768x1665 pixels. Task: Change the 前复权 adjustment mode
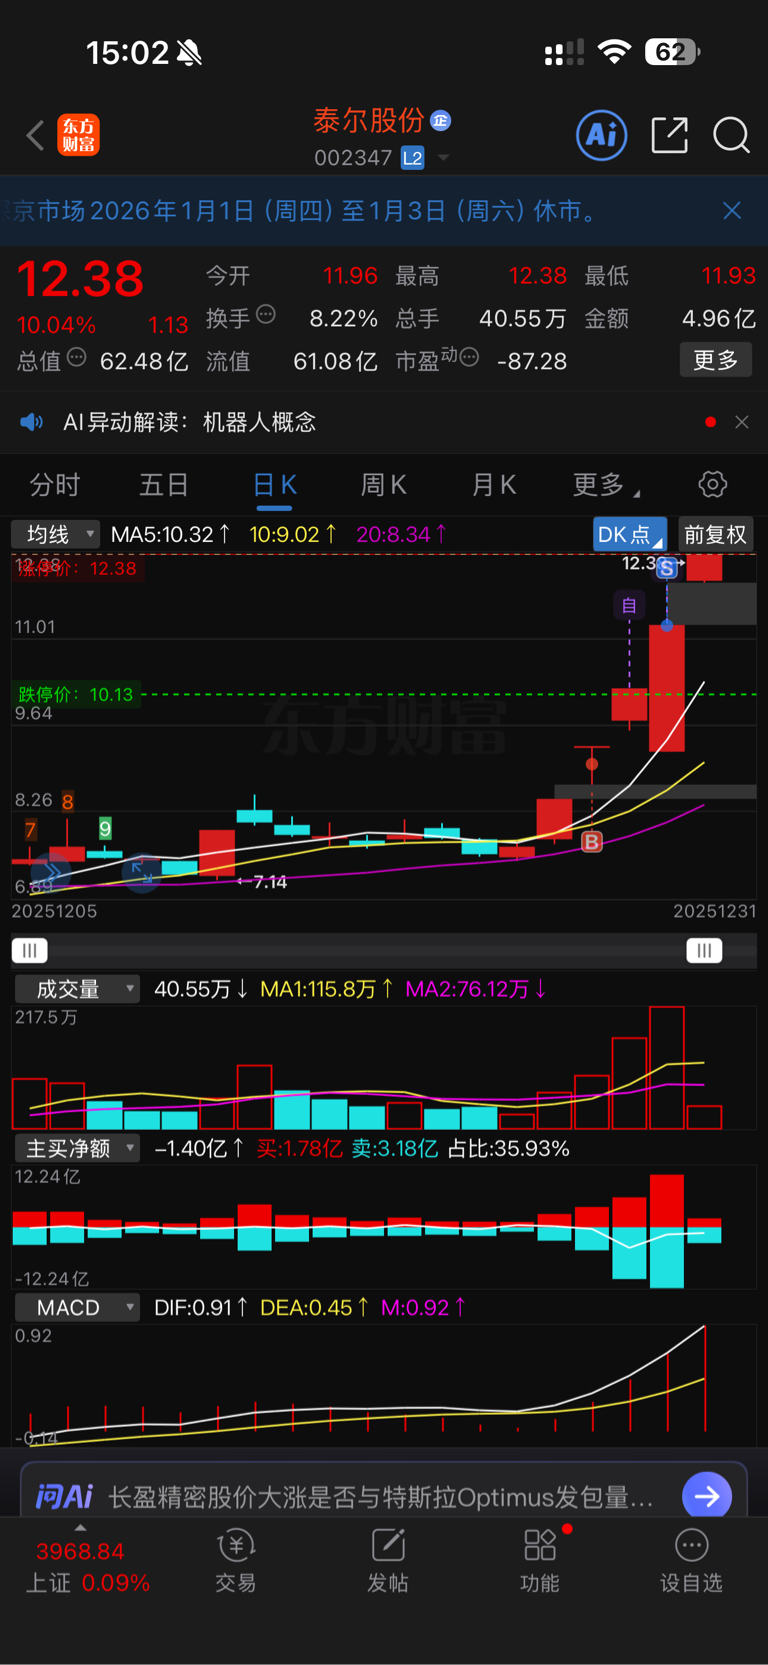(715, 534)
